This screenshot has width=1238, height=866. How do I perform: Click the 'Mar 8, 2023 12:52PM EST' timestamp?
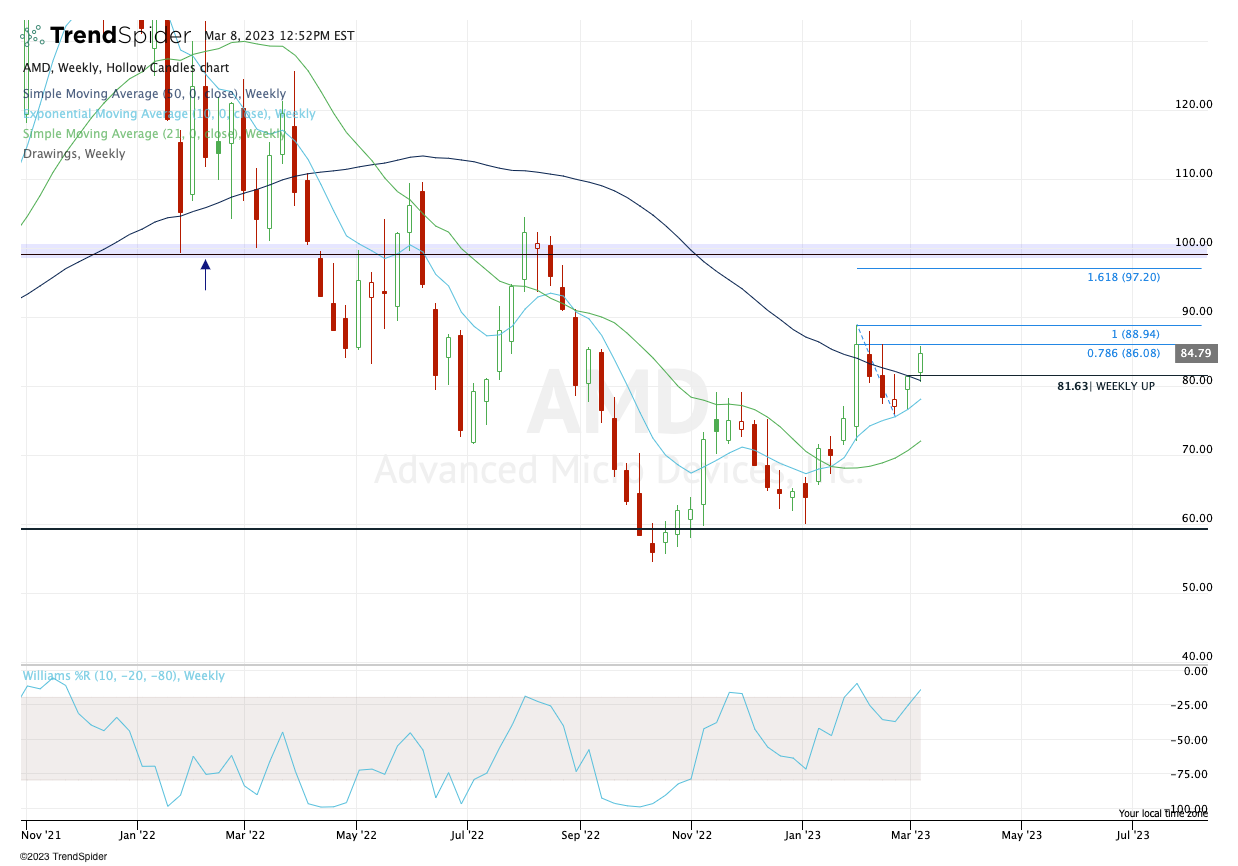point(279,36)
